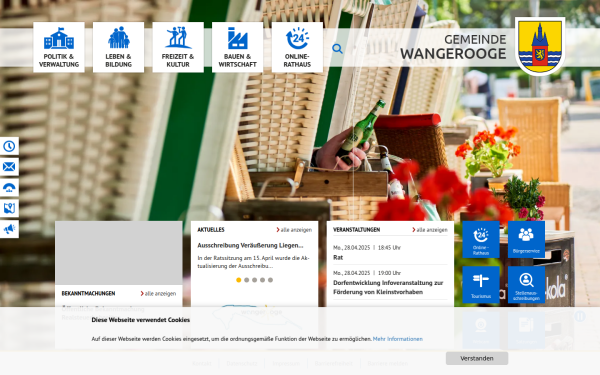Open the Bürgerservice quick tile
Image resolution: width=600 pixels, height=375 pixels.
click(527, 239)
